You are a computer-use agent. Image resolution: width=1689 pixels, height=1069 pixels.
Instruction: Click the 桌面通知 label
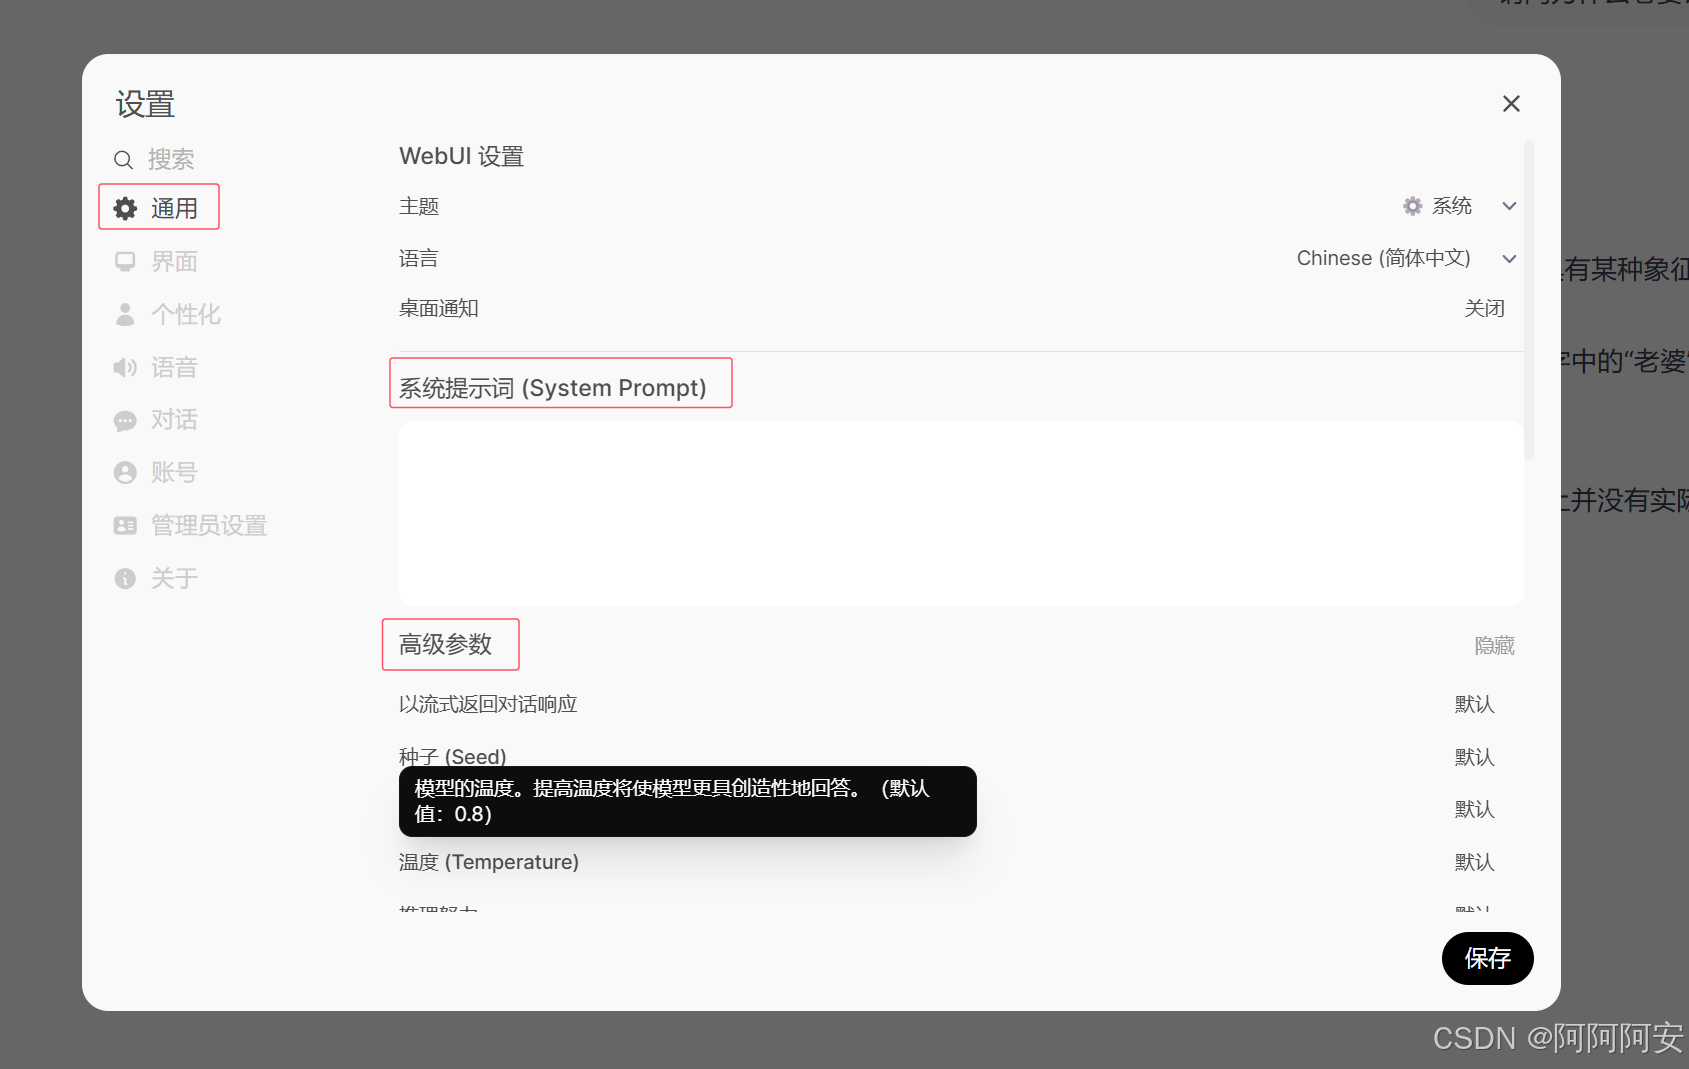click(438, 308)
